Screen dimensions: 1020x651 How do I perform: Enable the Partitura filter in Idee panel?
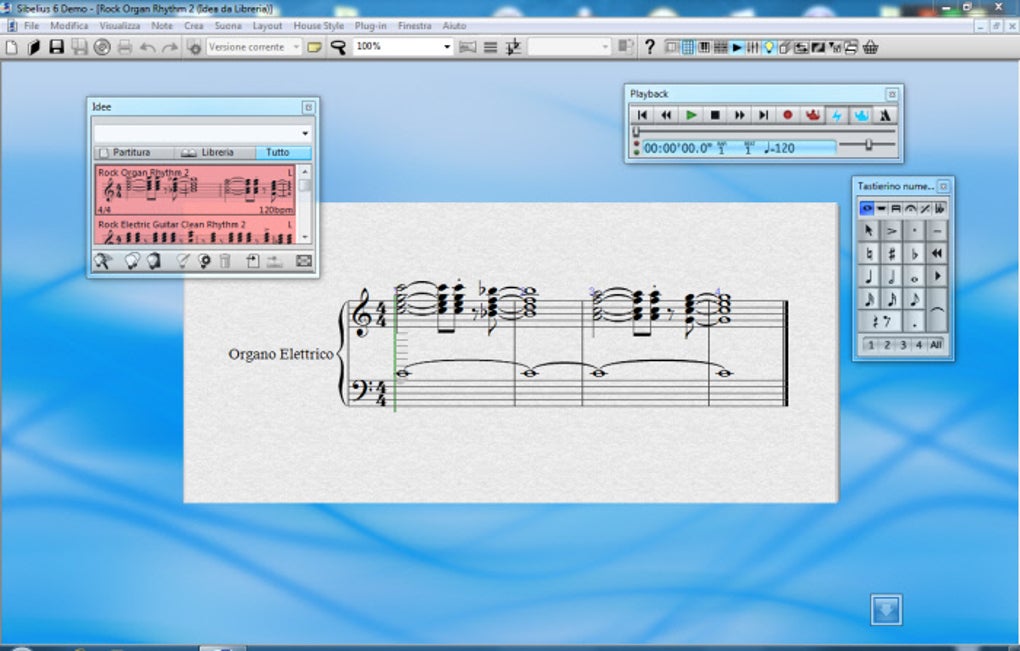131,152
